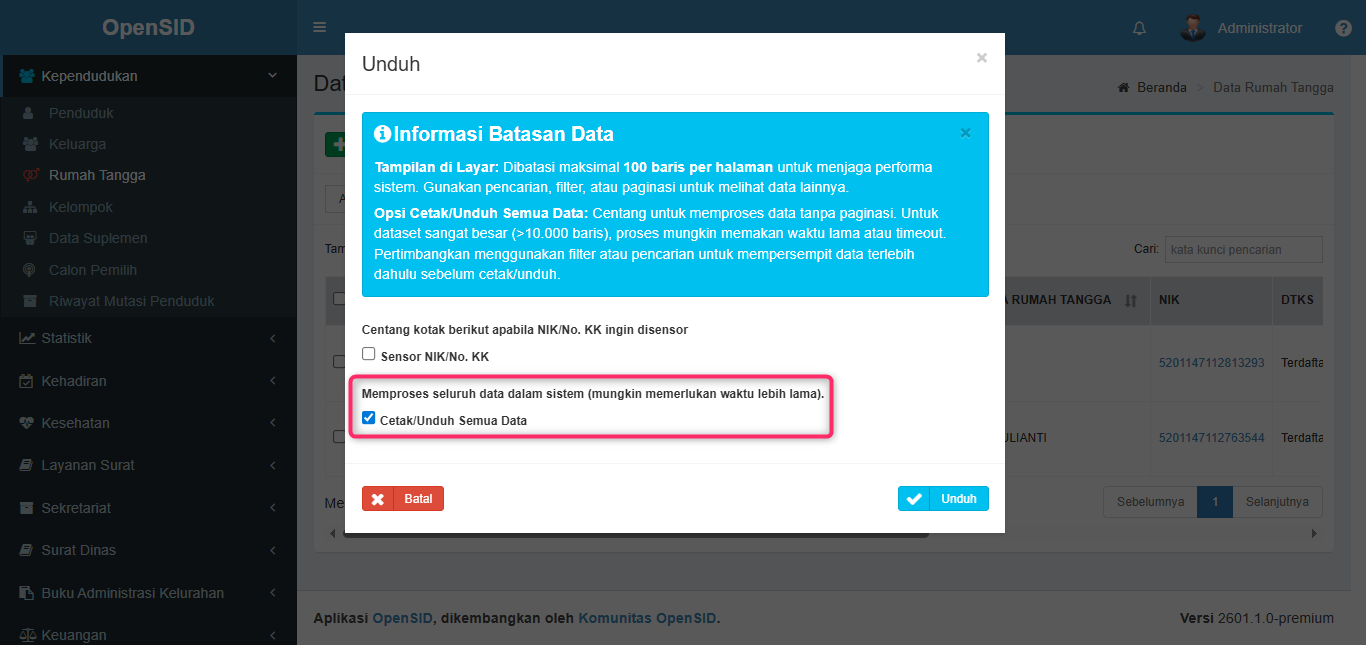Screen dimensions: 1366x645
Task: Click the Rumah Tangga sidebar icon
Action: pyautogui.click(x=30, y=175)
